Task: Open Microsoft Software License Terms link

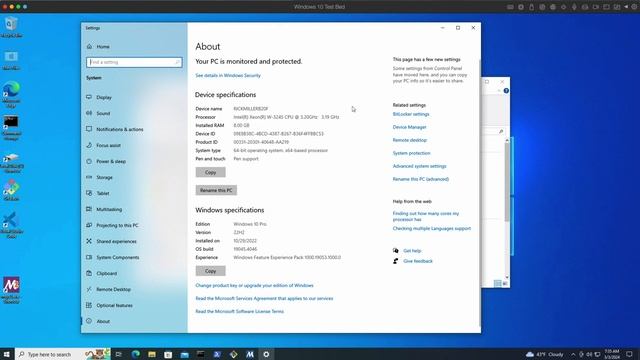Action: [x=239, y=311]
